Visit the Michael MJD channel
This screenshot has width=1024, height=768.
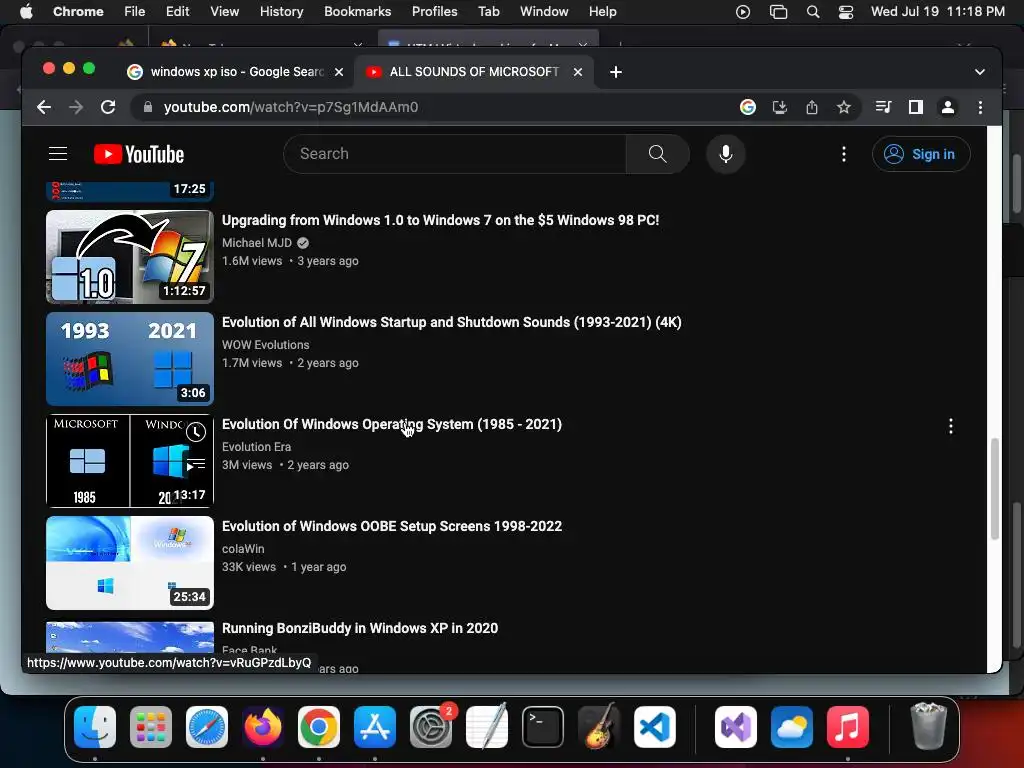[x=257, y=242]
